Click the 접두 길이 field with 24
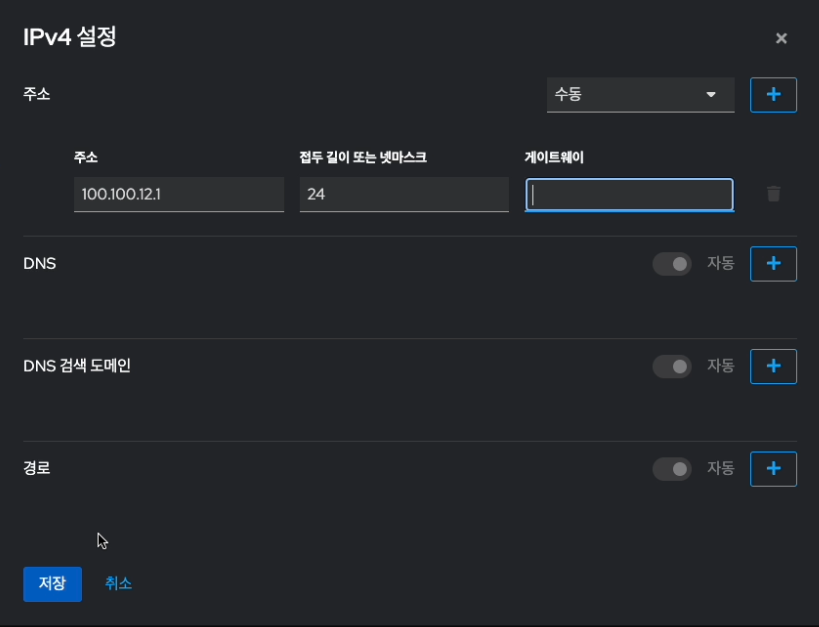 (403, 194)
